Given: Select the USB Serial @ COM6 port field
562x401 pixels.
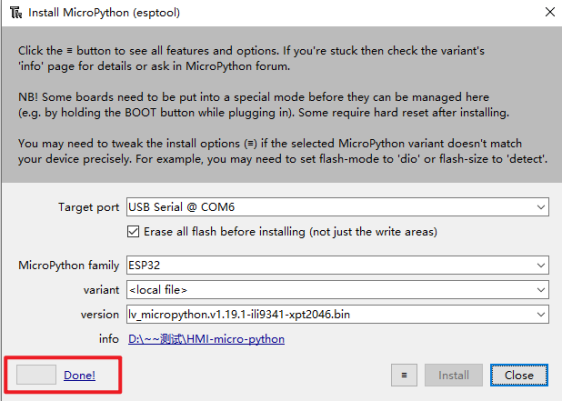Looking at the screenshot, I should (337, 207).
